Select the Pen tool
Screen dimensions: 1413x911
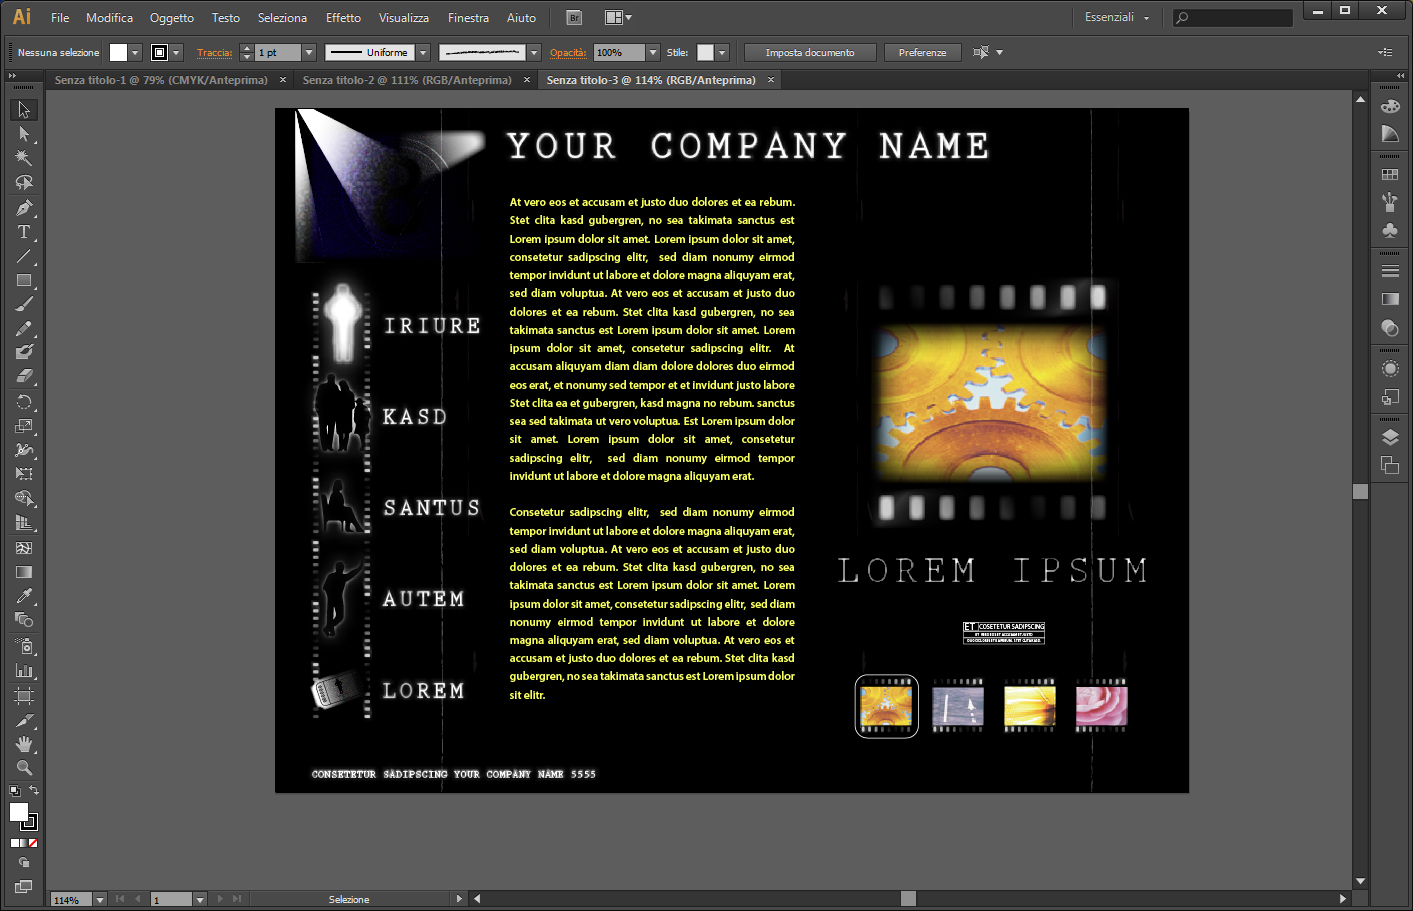point(24,208)
